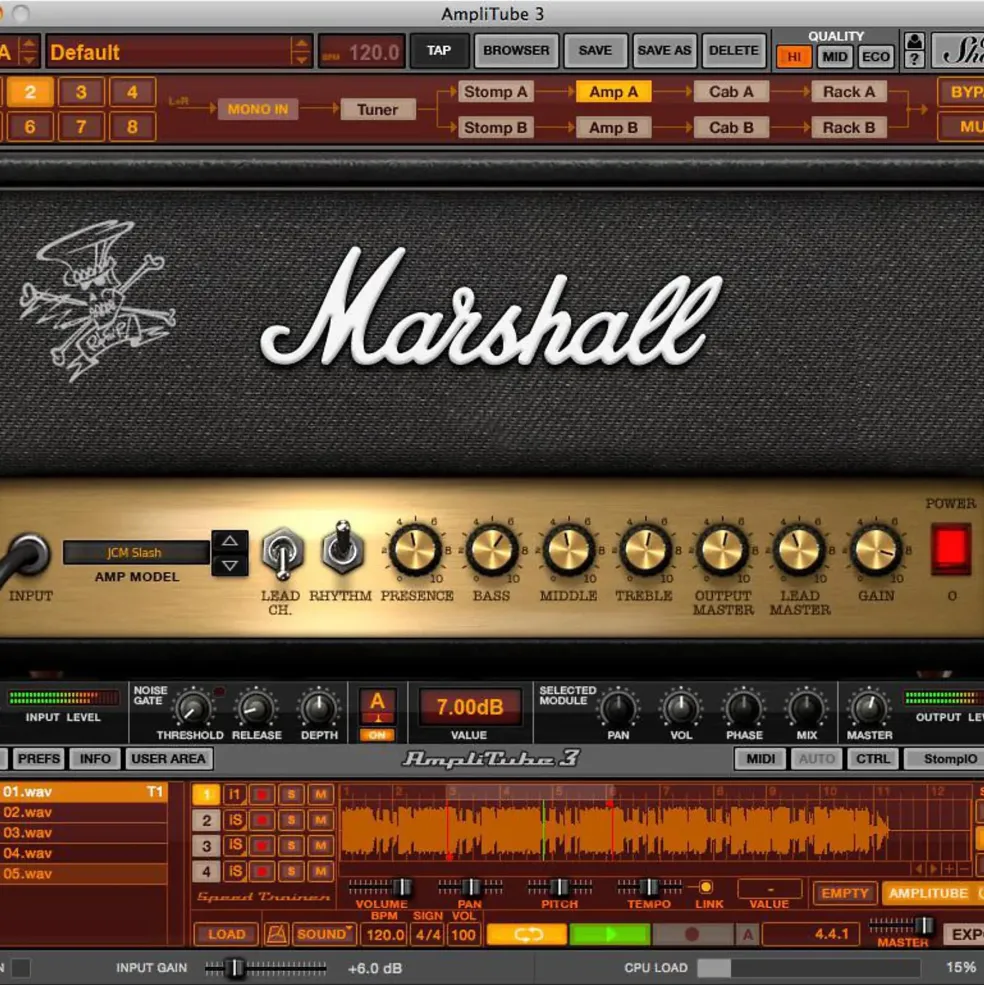Adjust the Speed Trainer Tempo slider
The image size is (984, 985).
(x=649, y=887)
